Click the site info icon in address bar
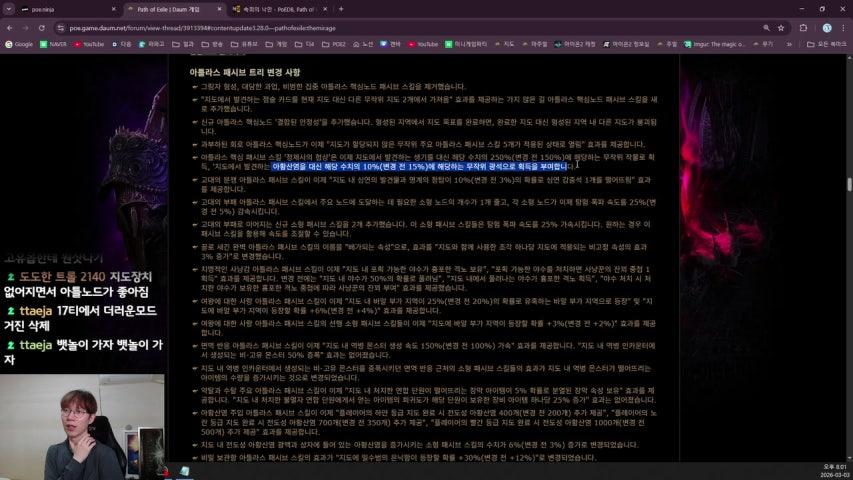This screenshot has height=480, width=853. [x=60, y=28]
